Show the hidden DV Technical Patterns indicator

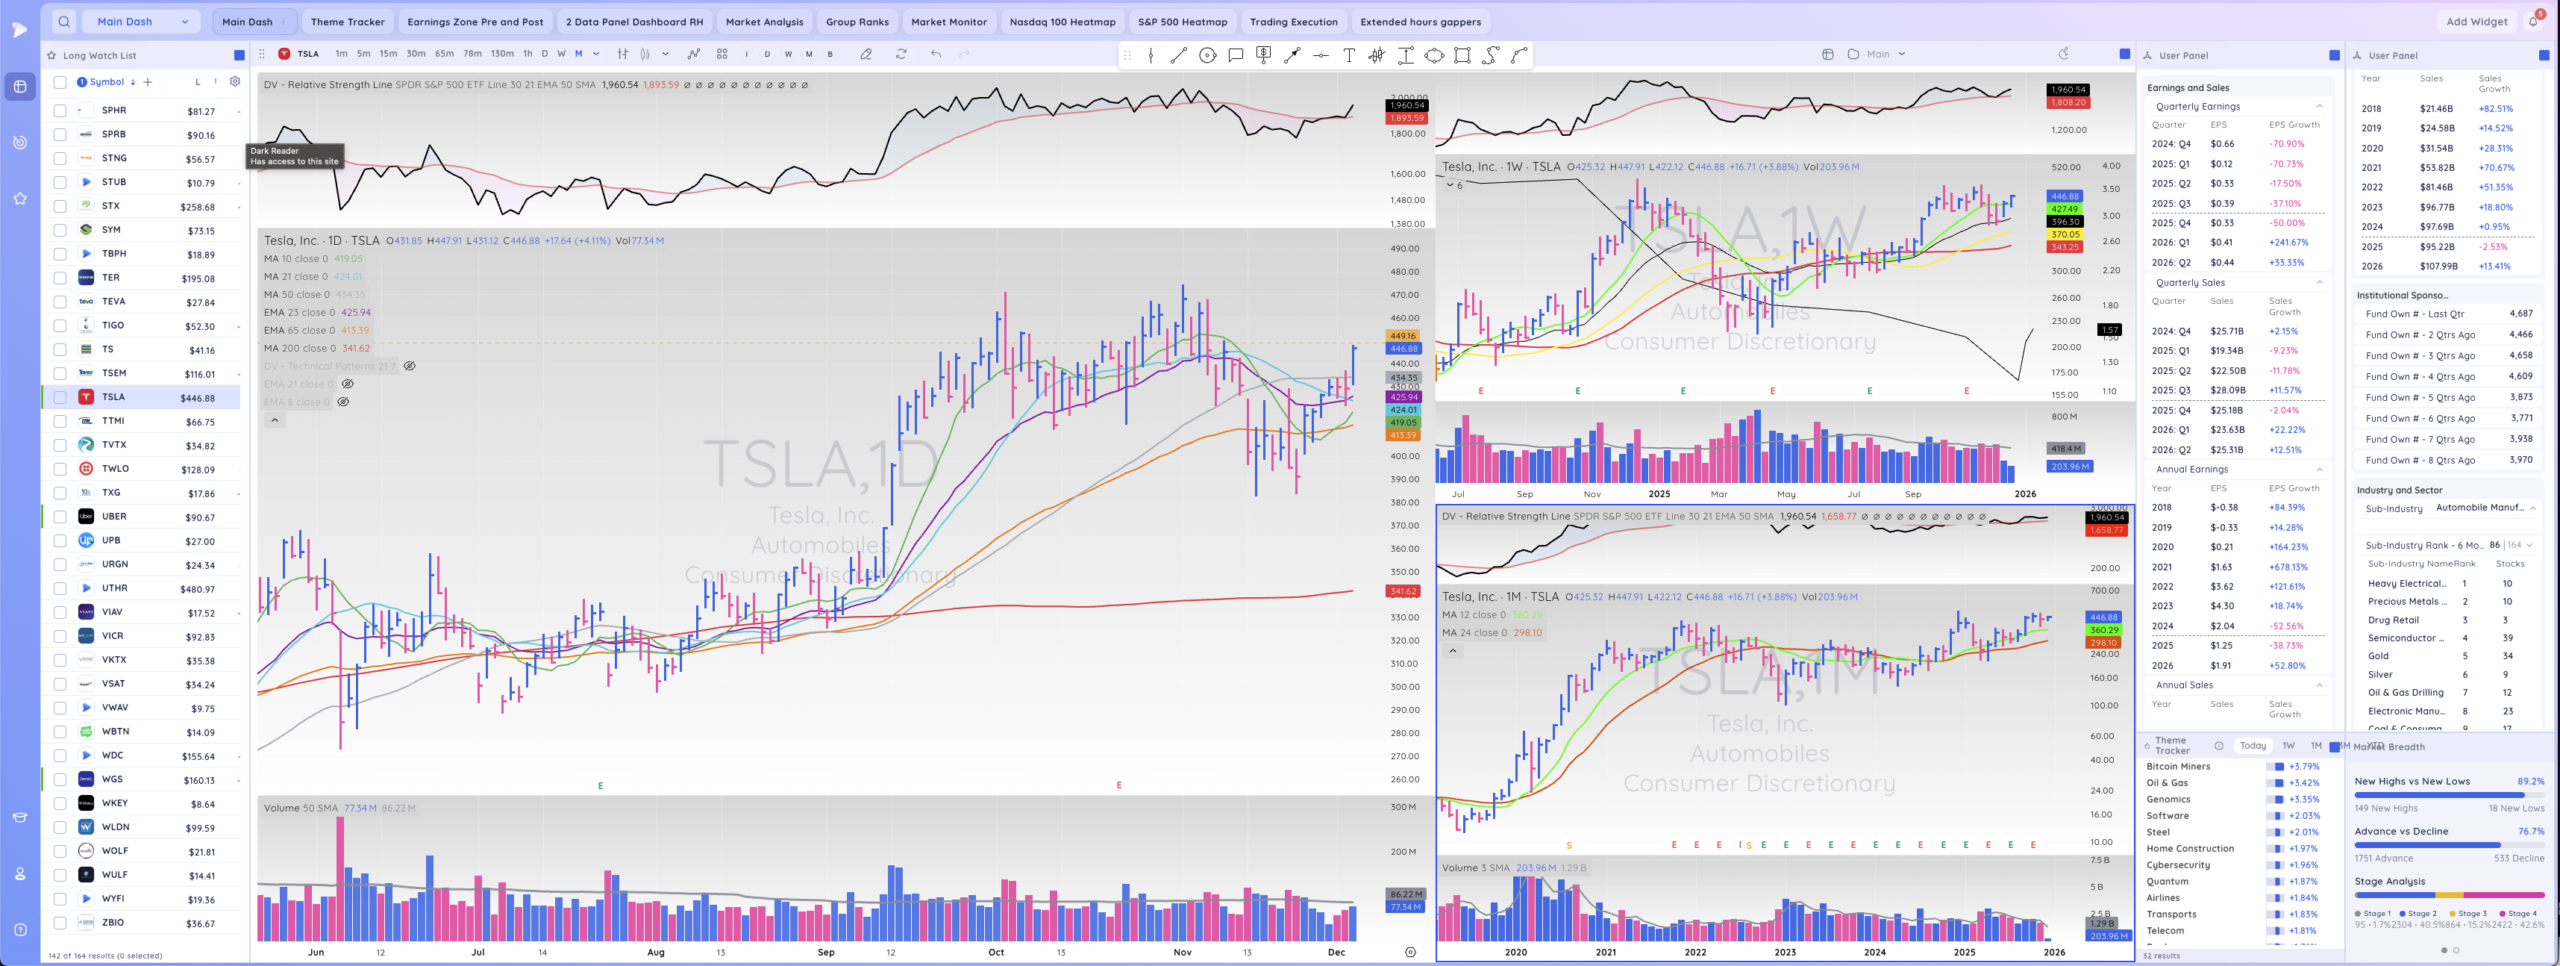pos(409,366)
